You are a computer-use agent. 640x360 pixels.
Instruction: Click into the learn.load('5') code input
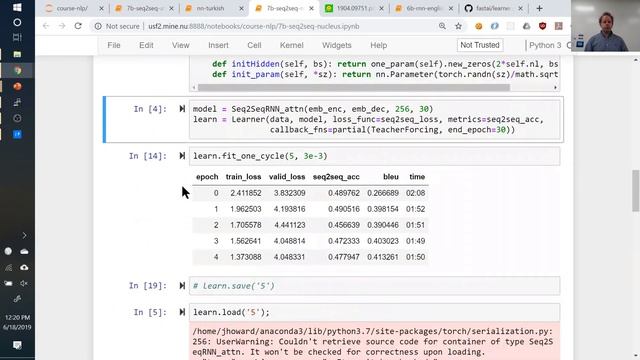click(x=374, y=313)
